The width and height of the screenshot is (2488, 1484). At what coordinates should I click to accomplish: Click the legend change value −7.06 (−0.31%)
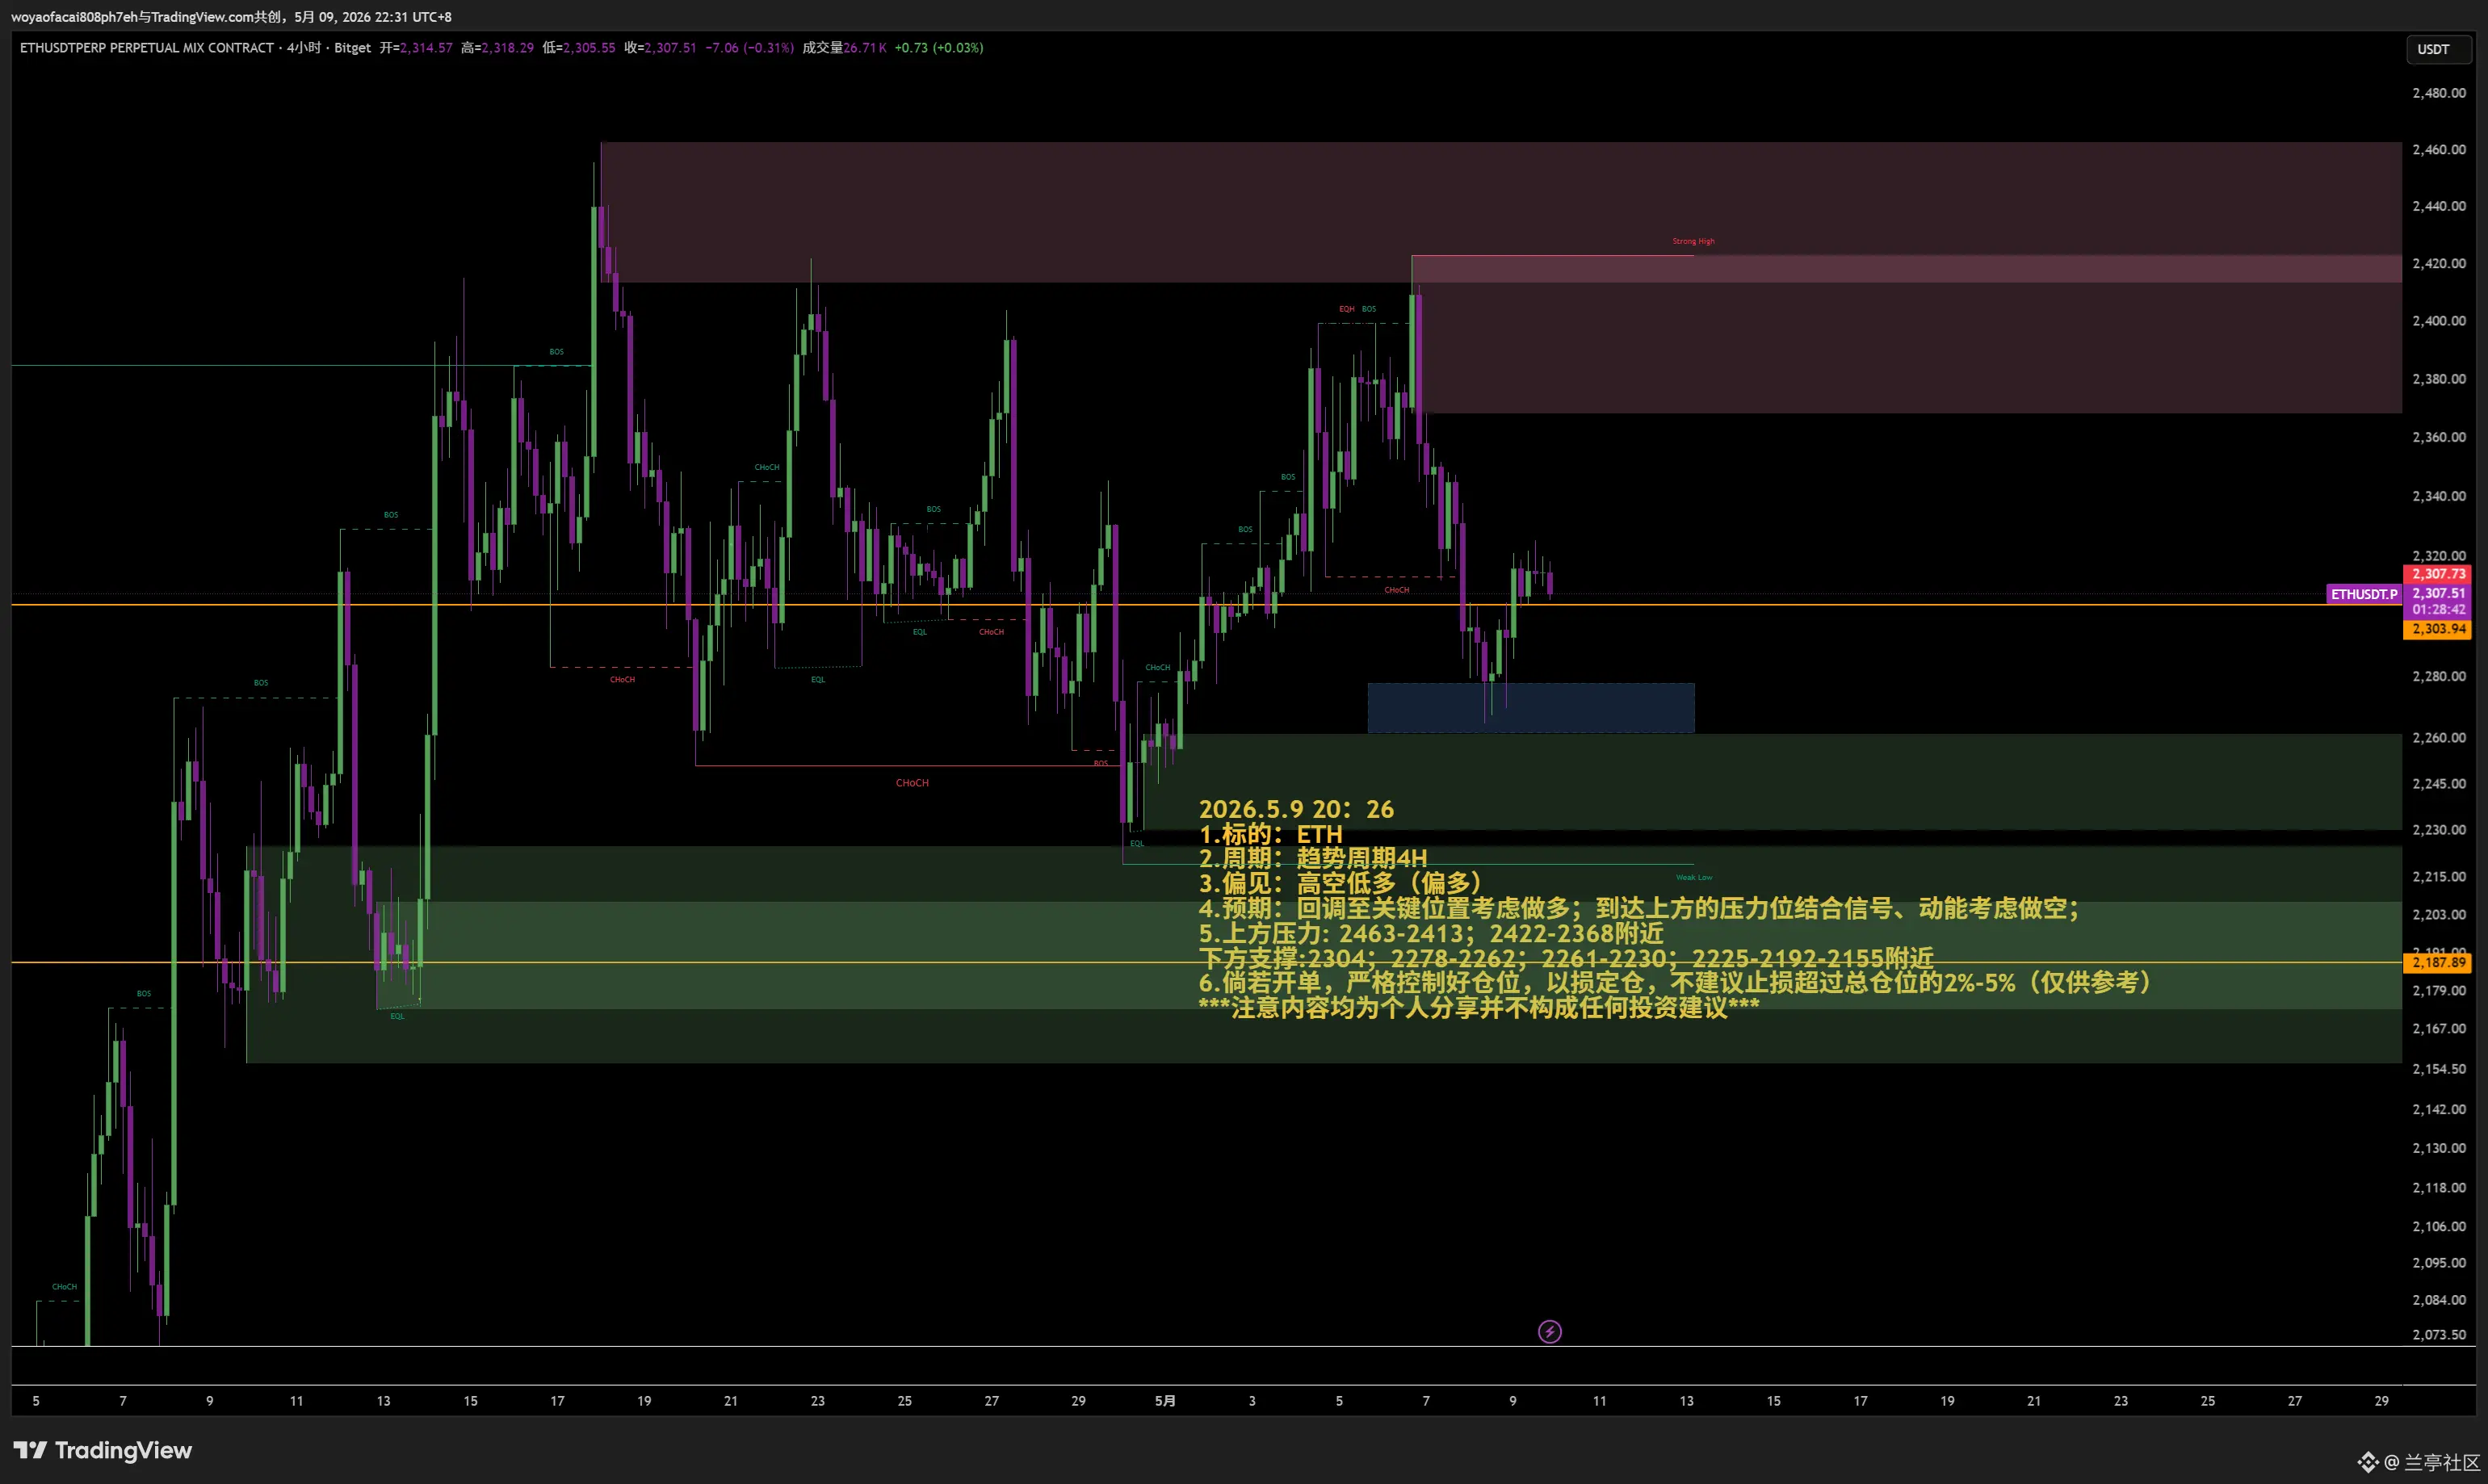750,47
